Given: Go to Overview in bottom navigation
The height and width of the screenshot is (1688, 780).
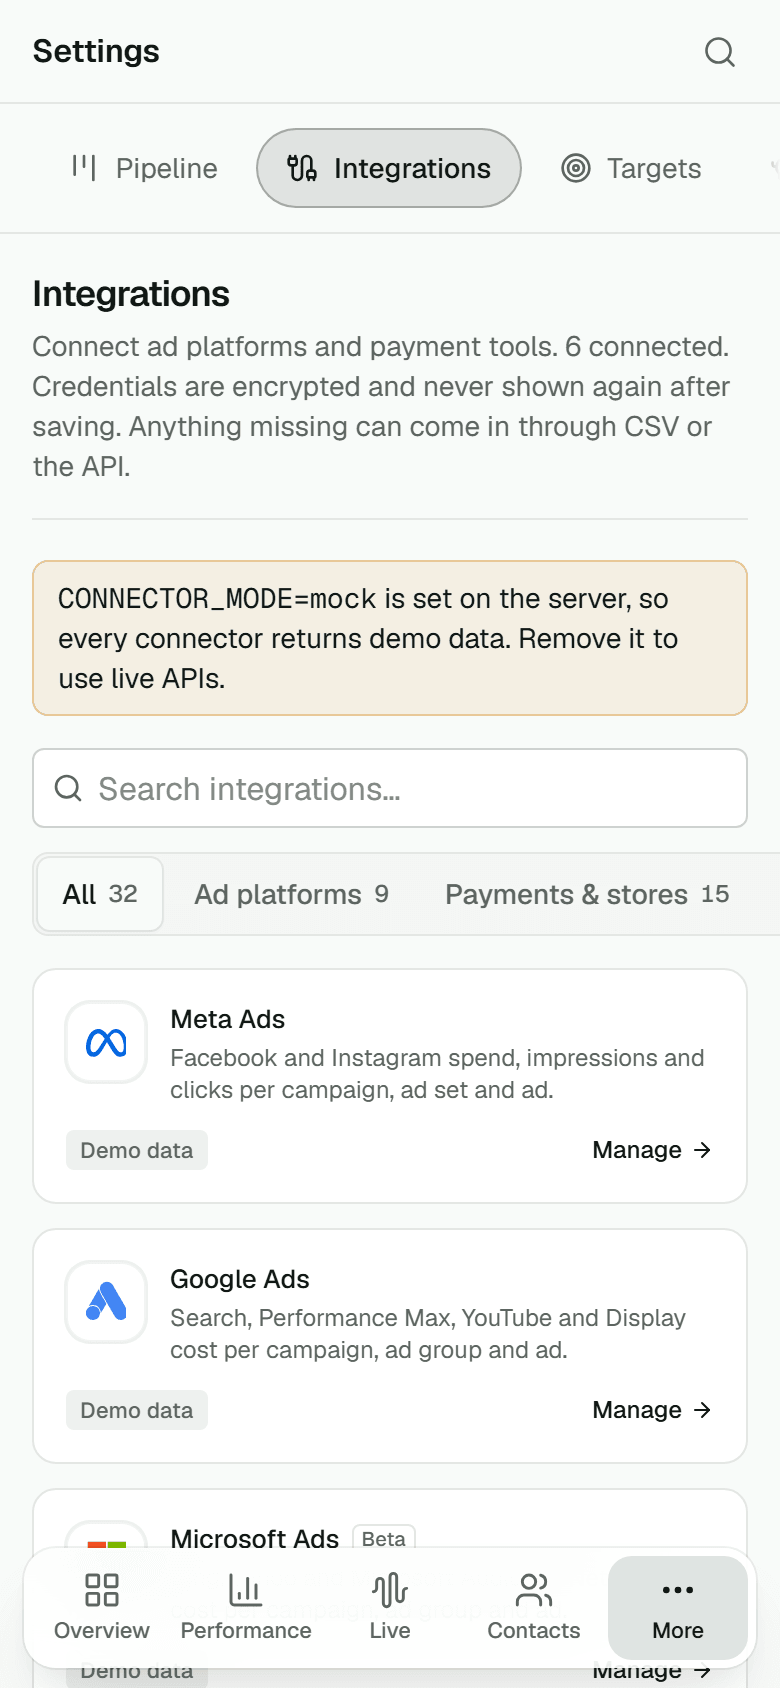Looking at the screenshot, I should point(102,1607).
